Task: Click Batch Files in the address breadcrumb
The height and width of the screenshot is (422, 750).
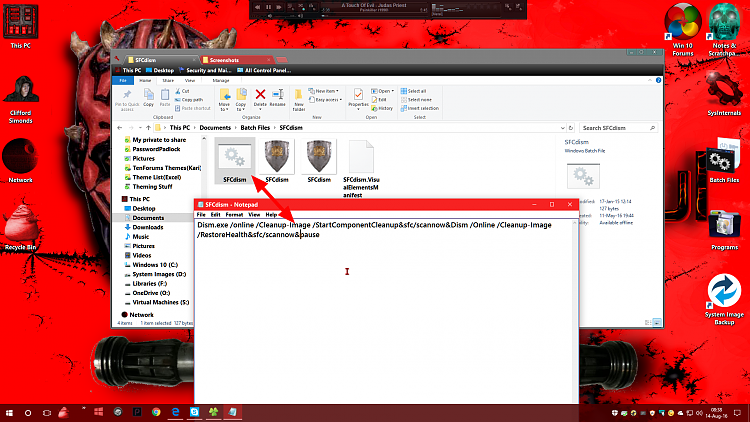Action: click(255, 128)
